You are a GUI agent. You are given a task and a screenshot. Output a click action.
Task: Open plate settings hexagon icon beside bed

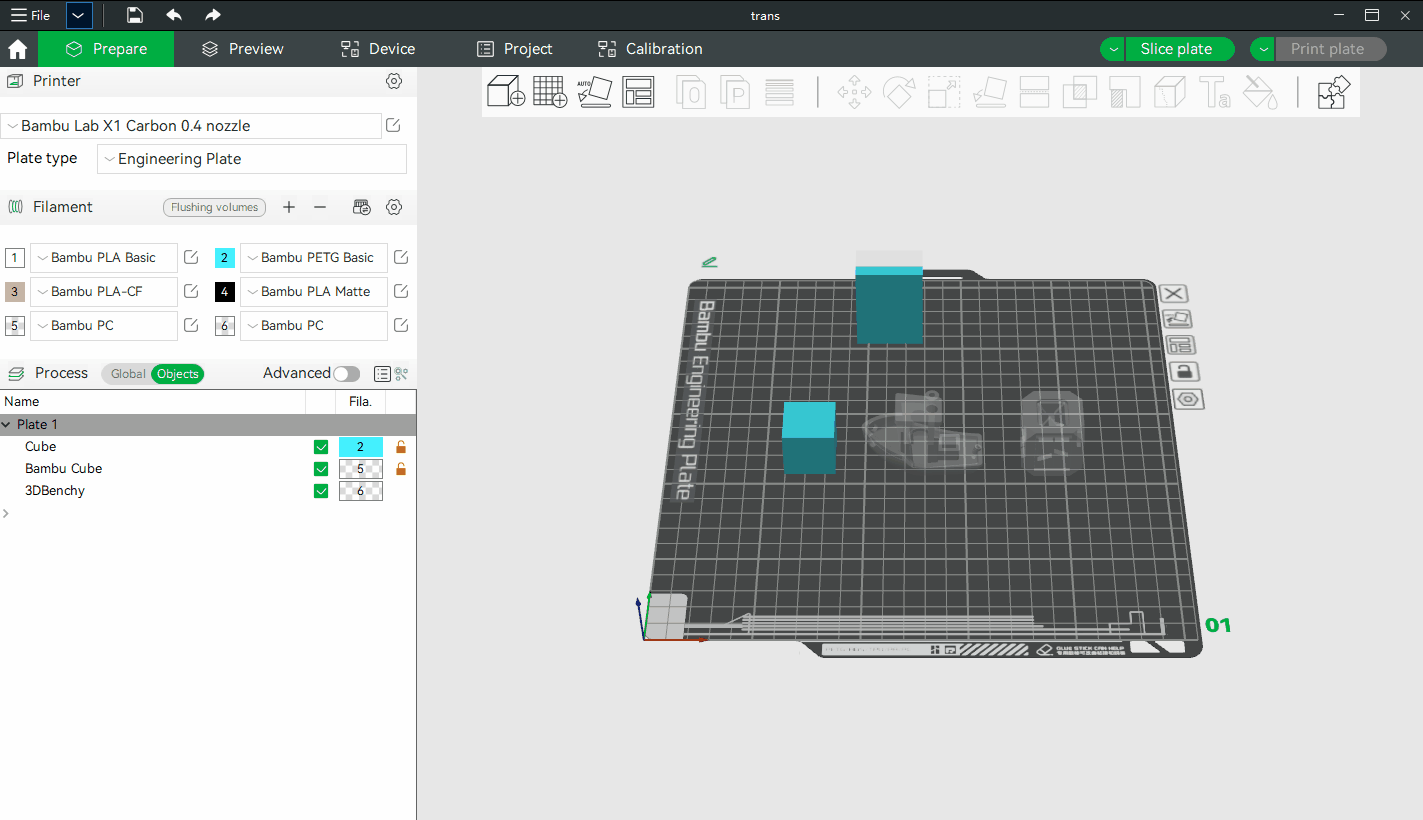(1188, 399)
